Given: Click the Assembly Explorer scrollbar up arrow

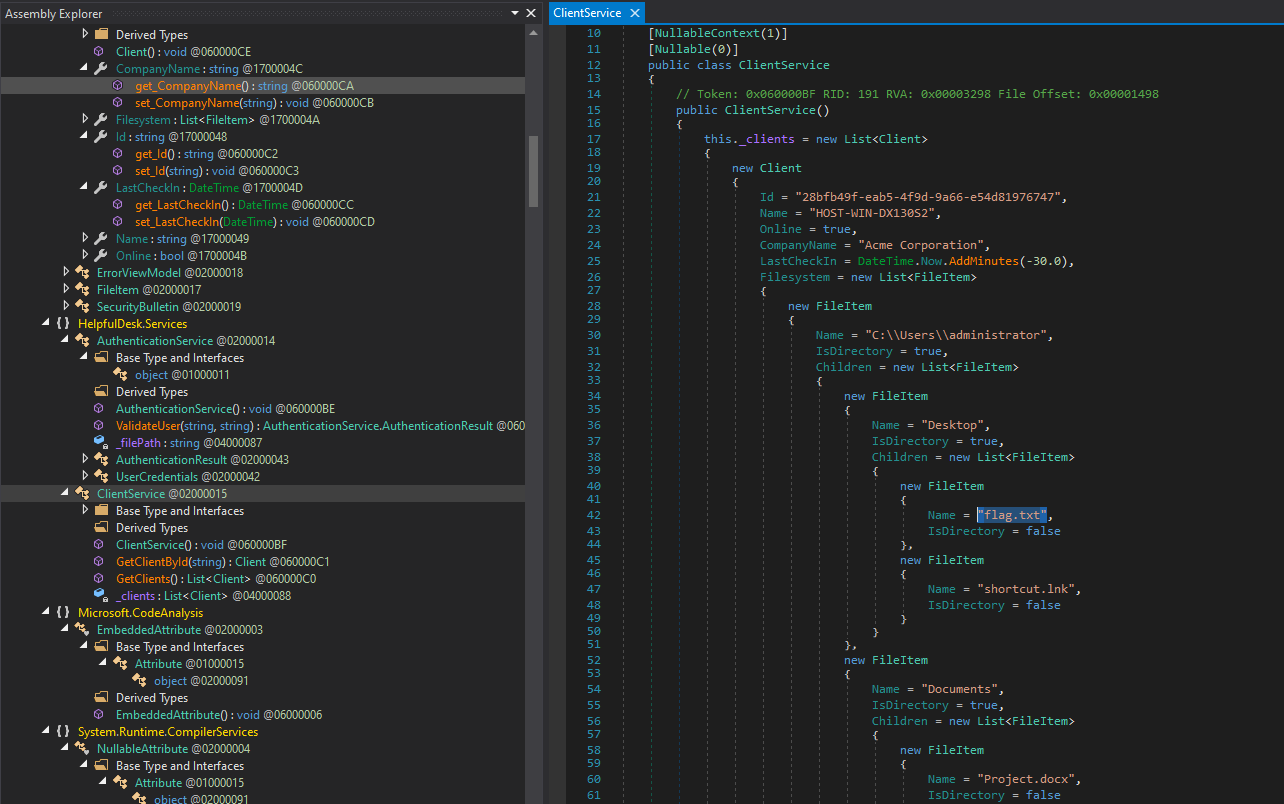Looking at the screenshot, I should point(534,33).
